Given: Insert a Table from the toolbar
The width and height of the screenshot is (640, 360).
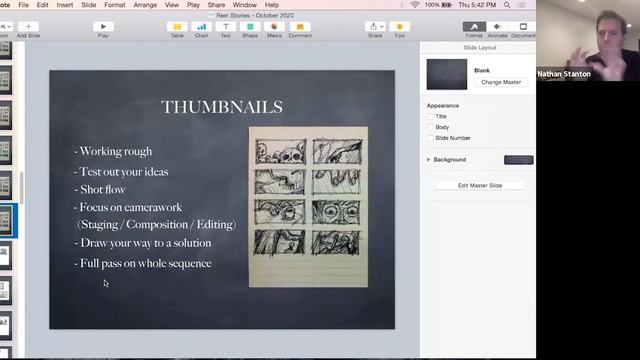Looking at the screenshot, I should point(177,27).
